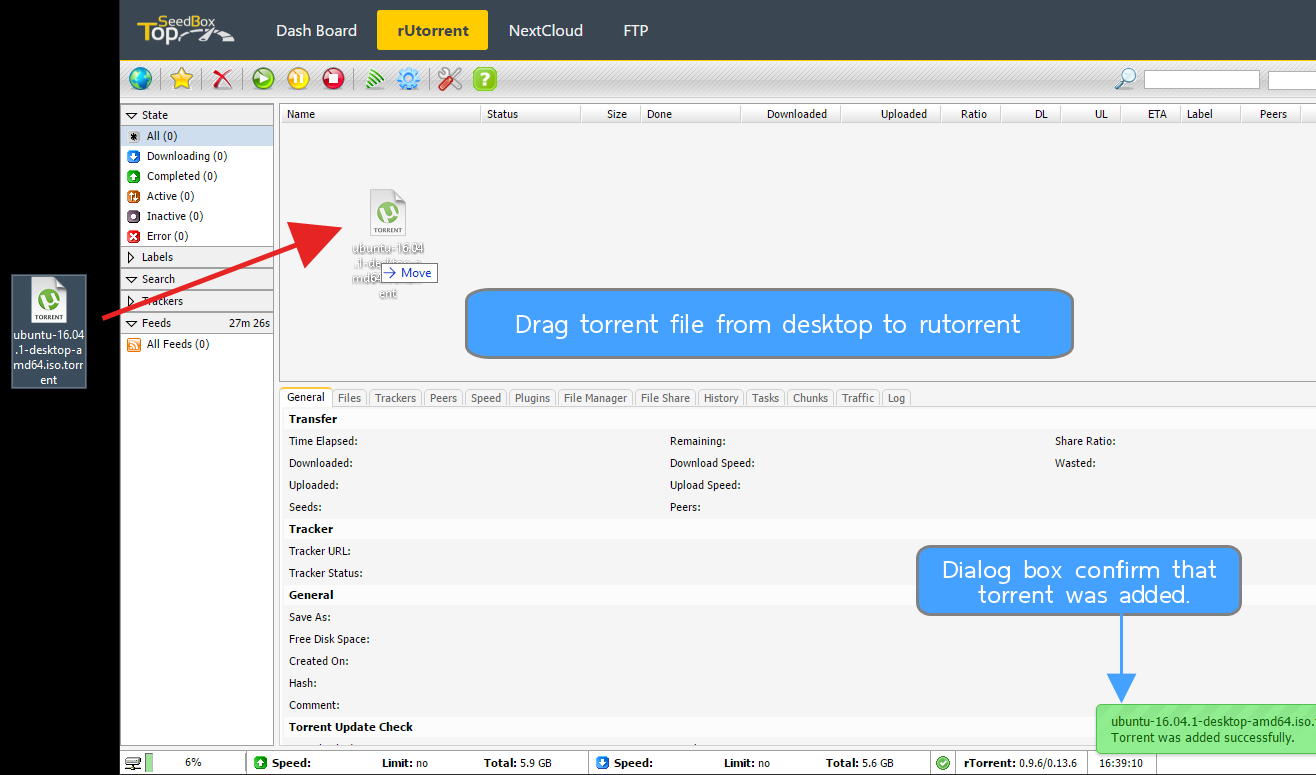Image resolution: width=1316 pixels, height=775 pixels.
Task: Click the globe Add Torrent icon
Action: coord(141,79)
